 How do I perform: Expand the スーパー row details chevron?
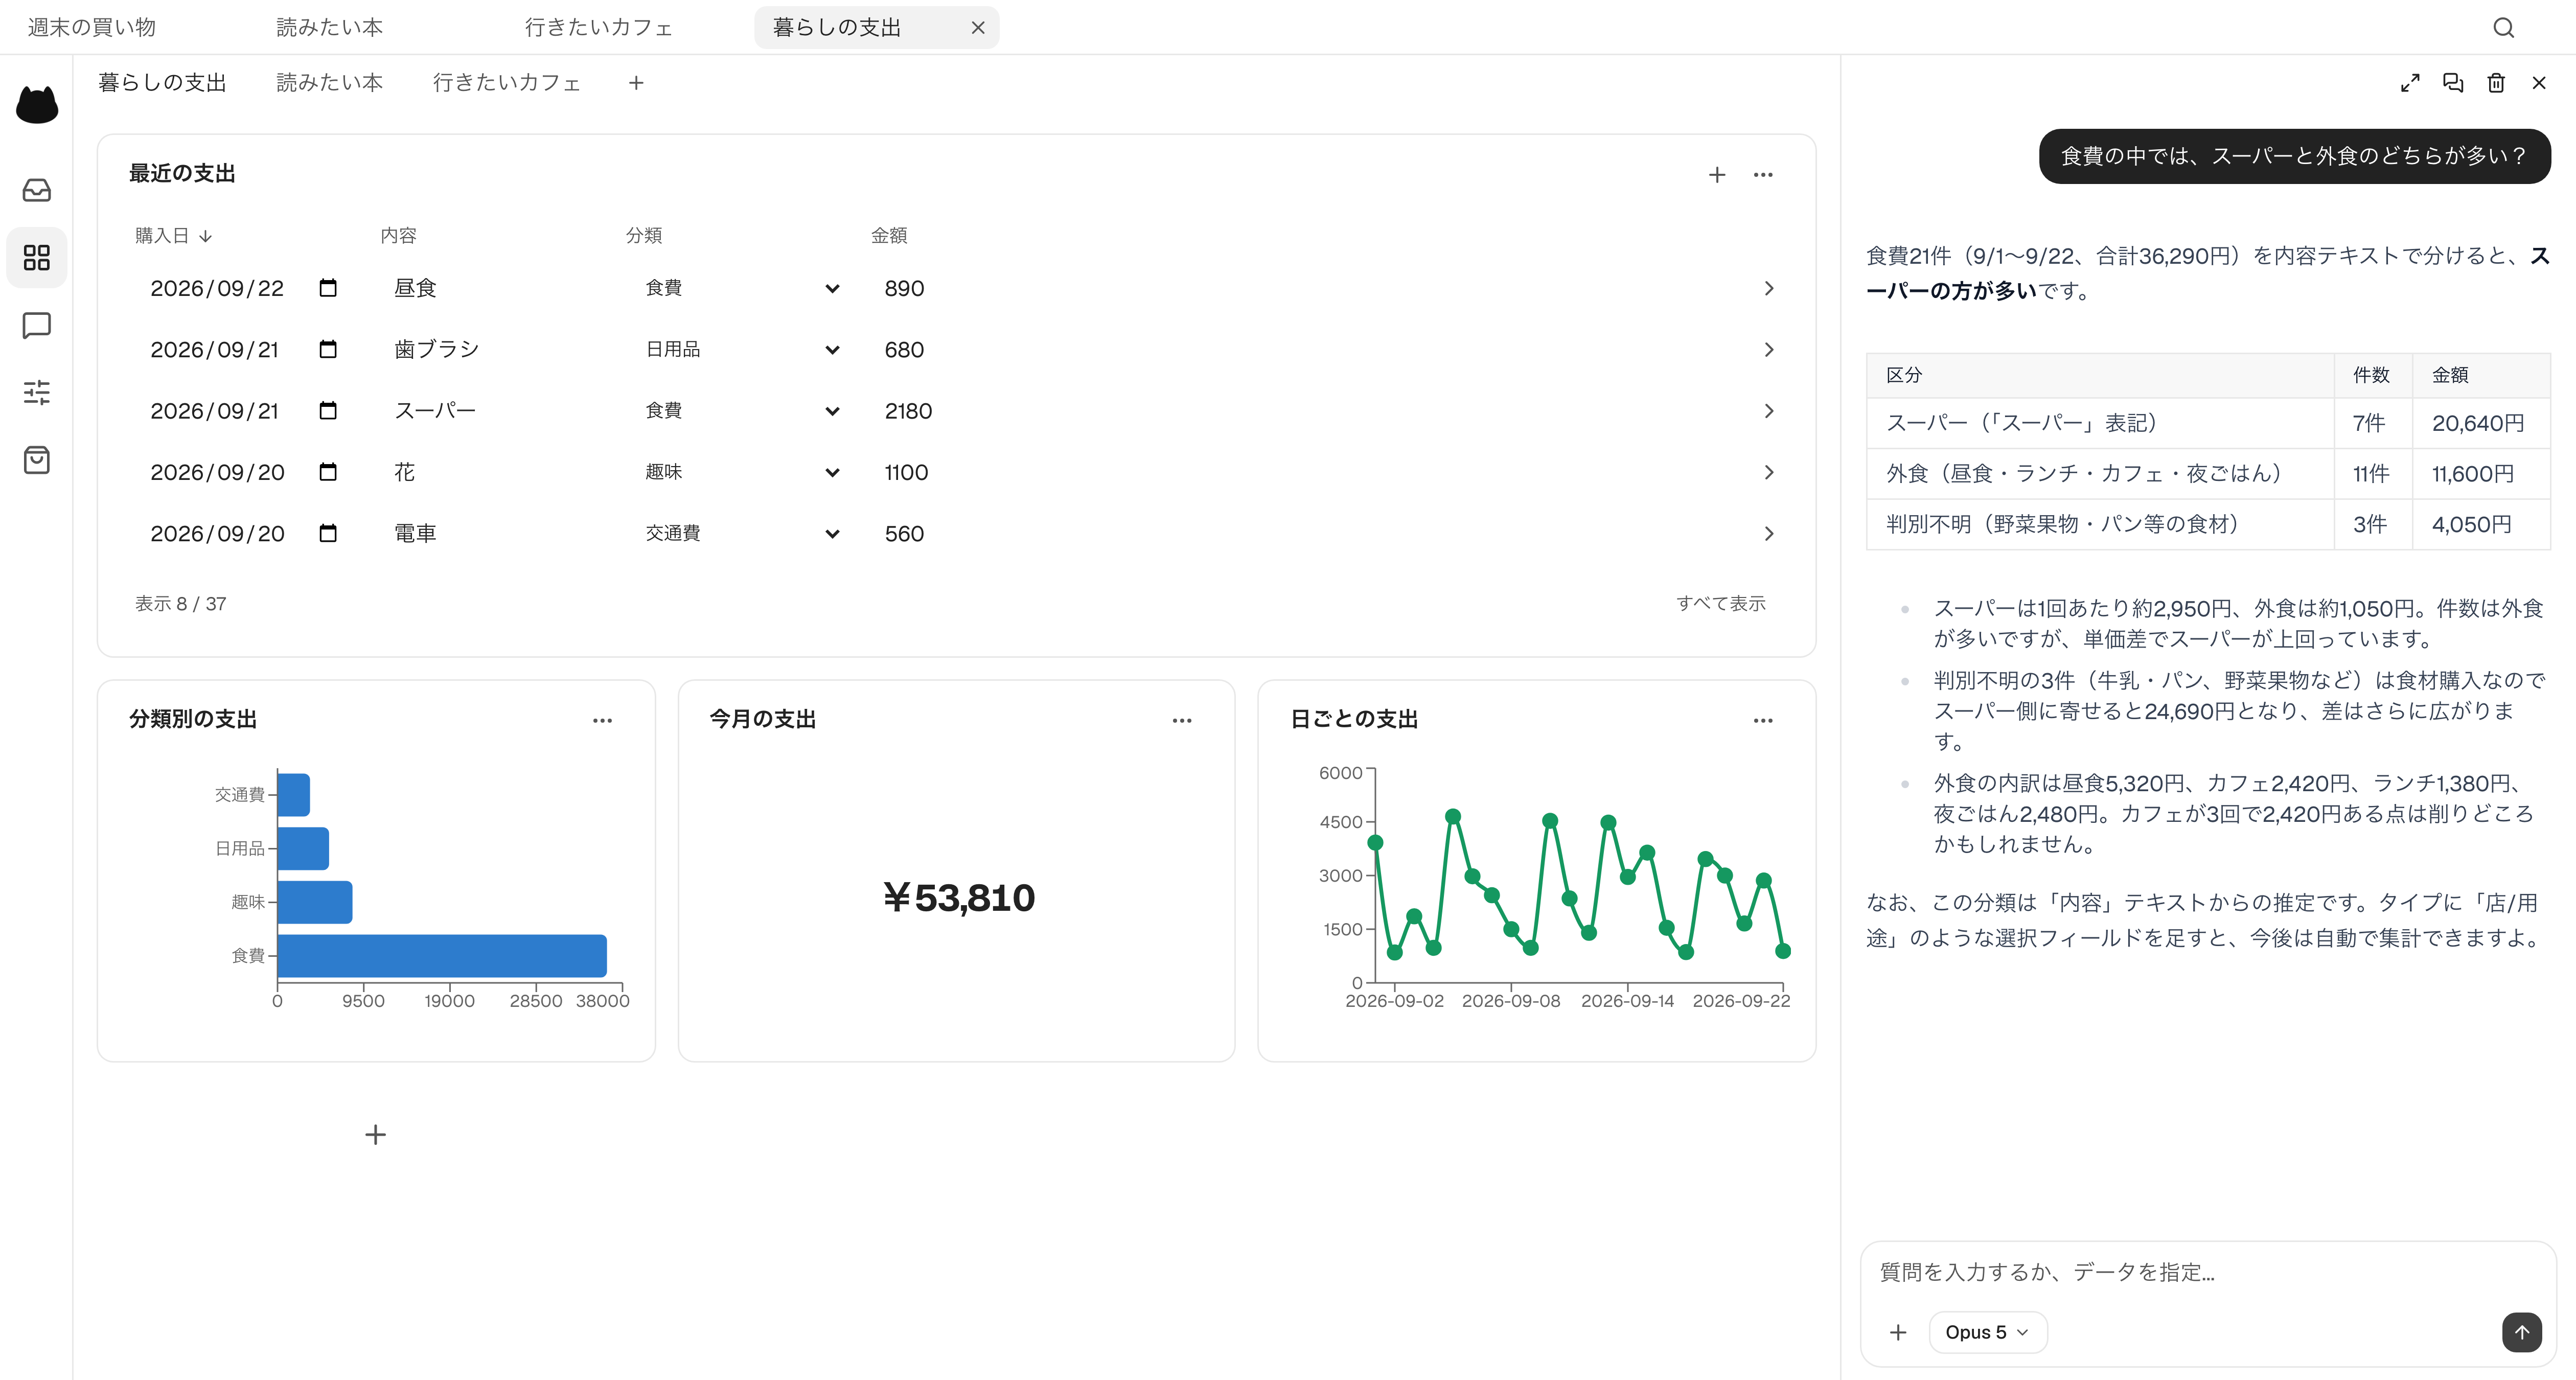click(1769, 411)
